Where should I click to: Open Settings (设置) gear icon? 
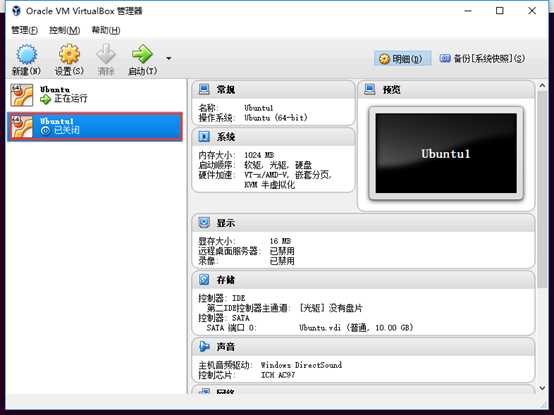click(69, 55)
